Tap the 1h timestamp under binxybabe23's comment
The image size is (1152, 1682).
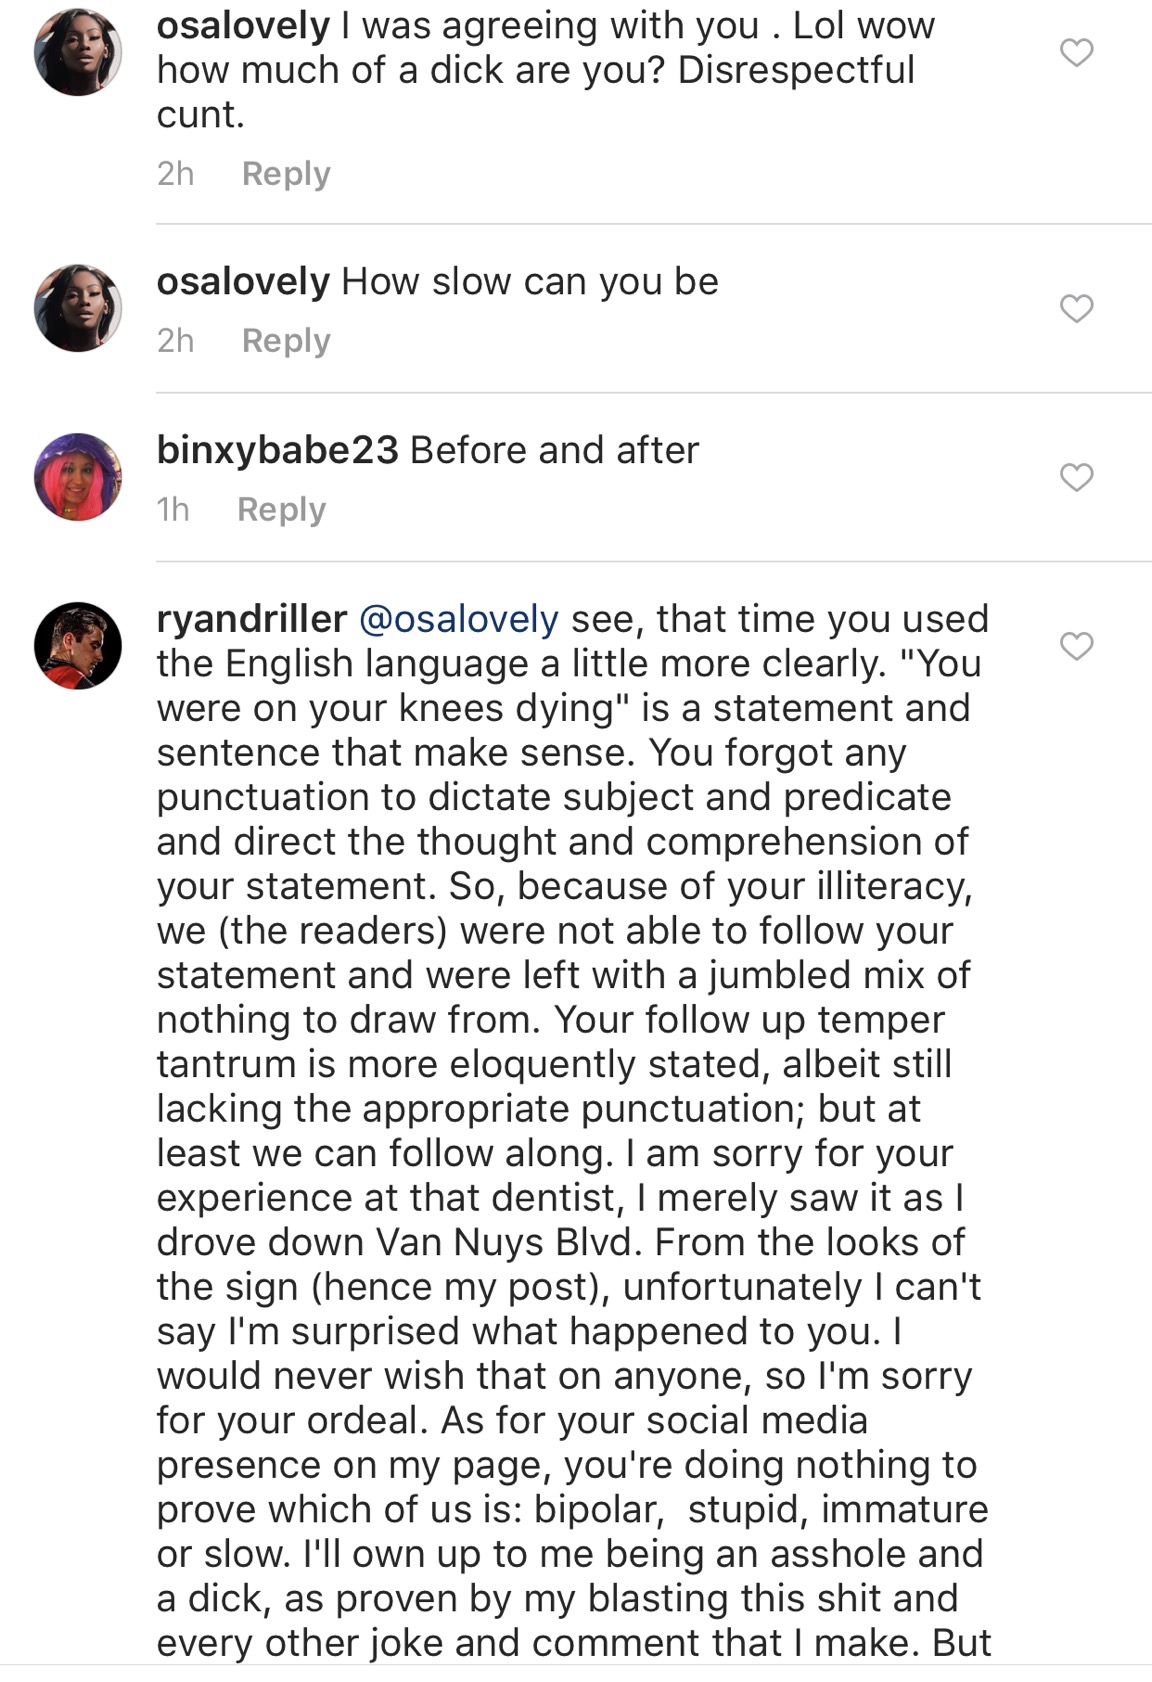(173, 510)
